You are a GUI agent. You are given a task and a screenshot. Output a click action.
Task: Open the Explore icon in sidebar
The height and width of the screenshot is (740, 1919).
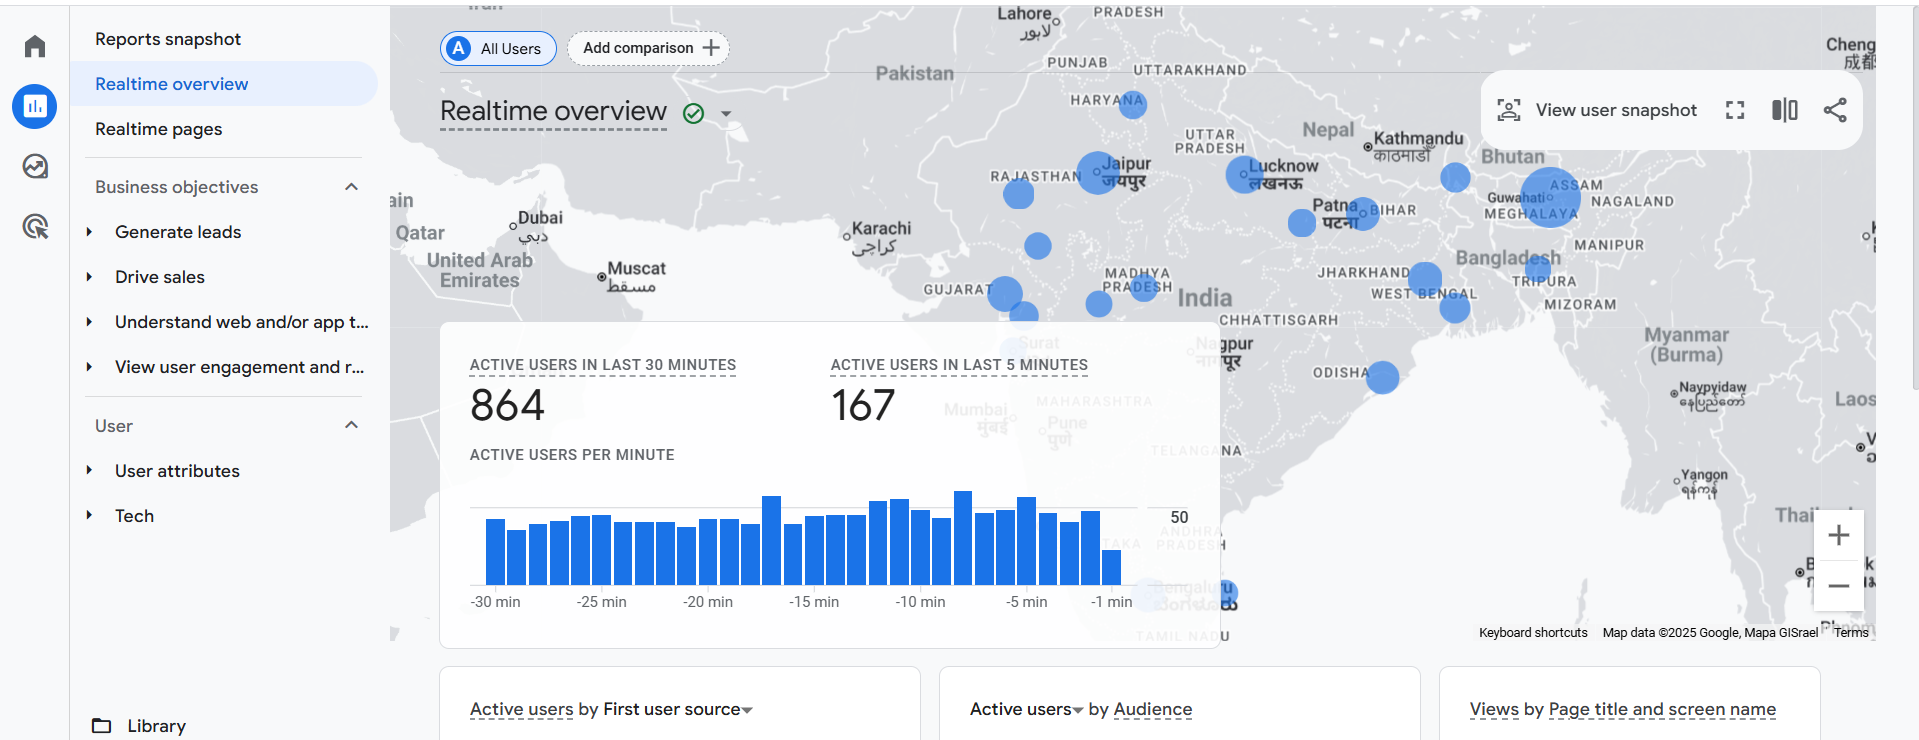[35, 166]
